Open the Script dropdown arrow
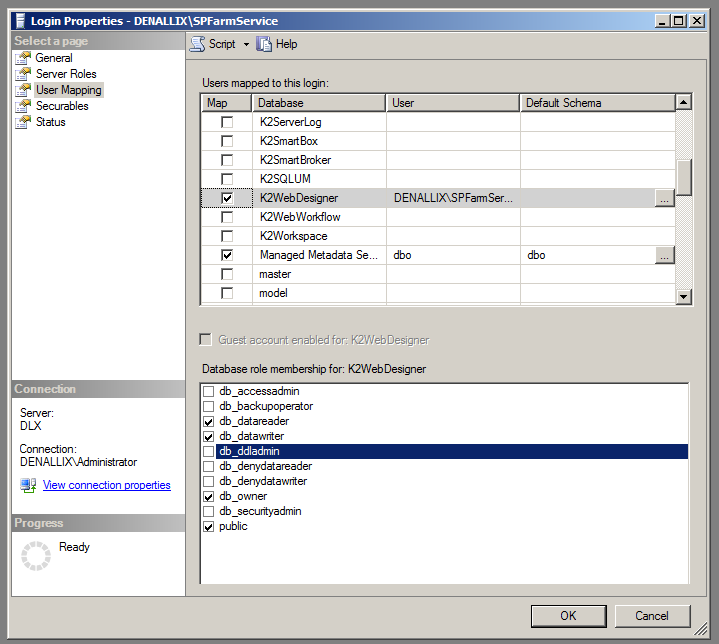Viewport: 719px width, 644px height. coord(246,44)
